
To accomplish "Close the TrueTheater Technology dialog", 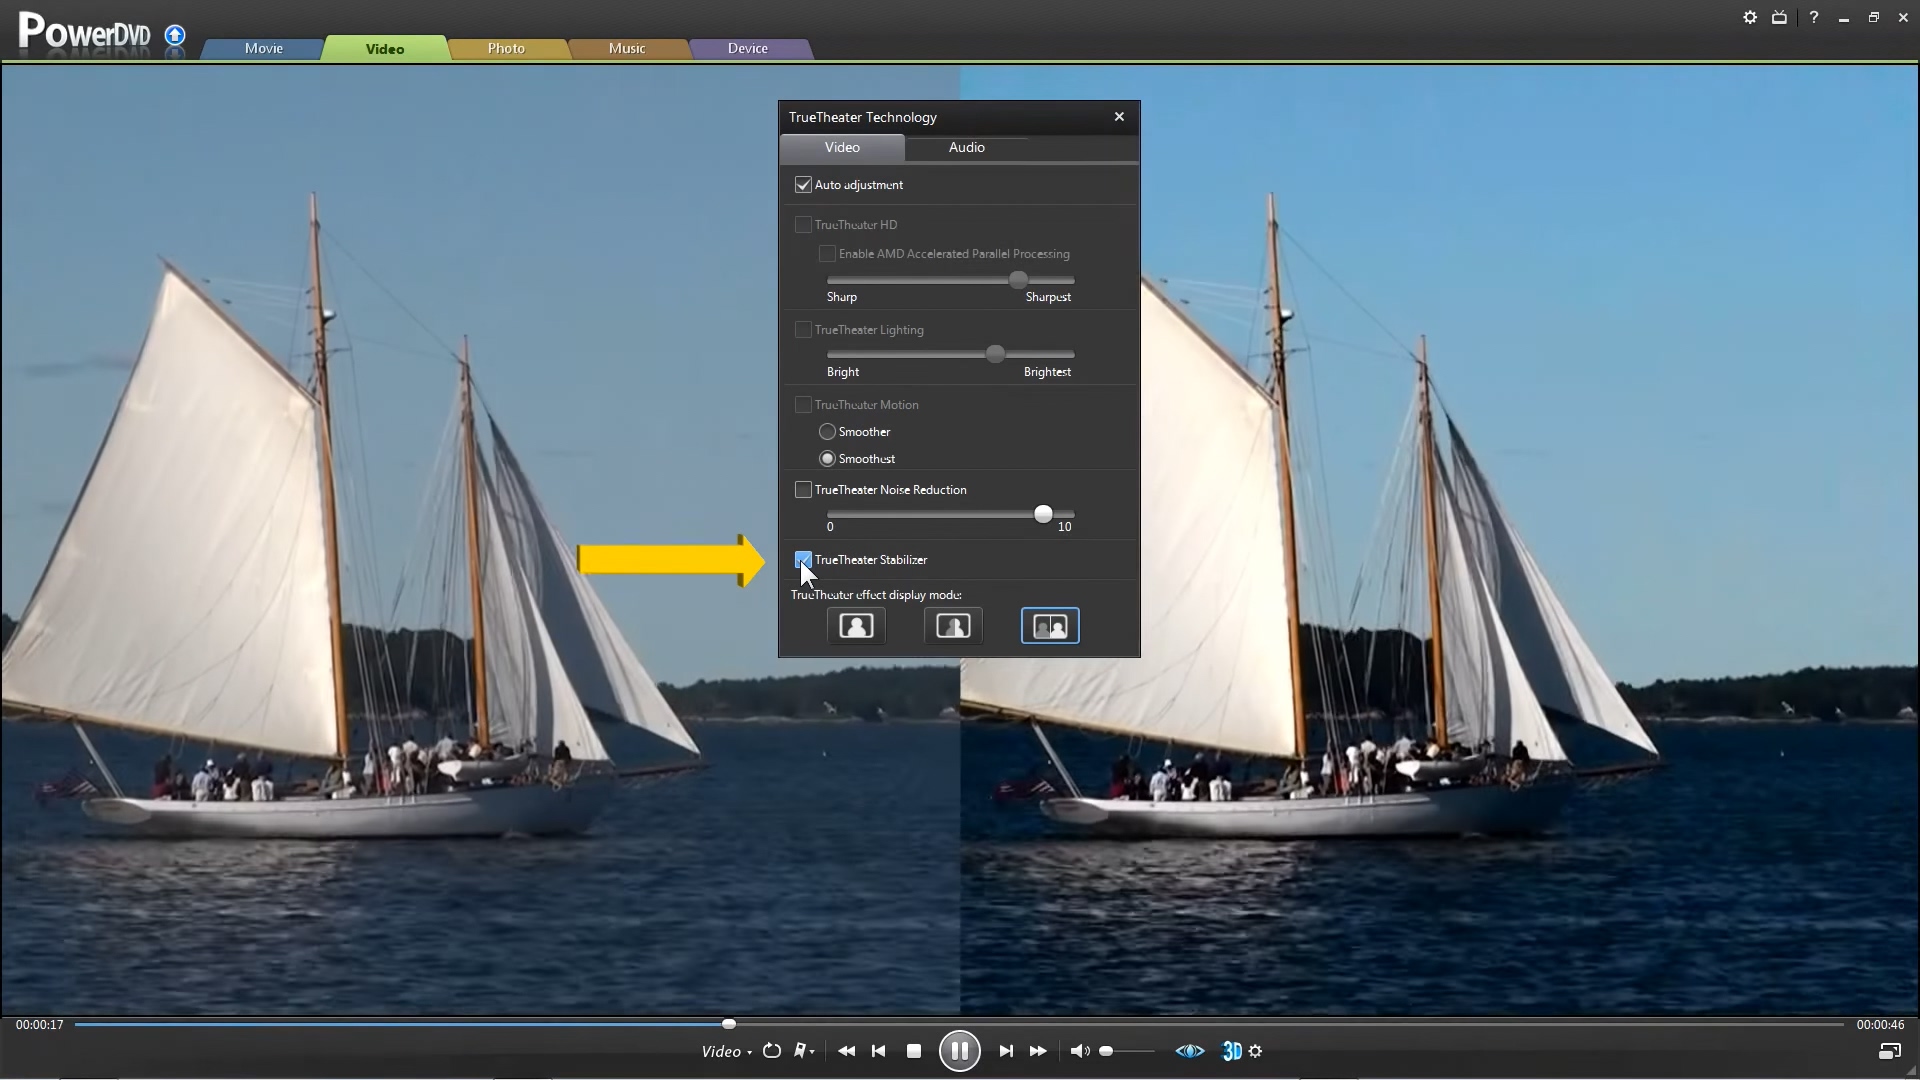I will point(1119,117).
